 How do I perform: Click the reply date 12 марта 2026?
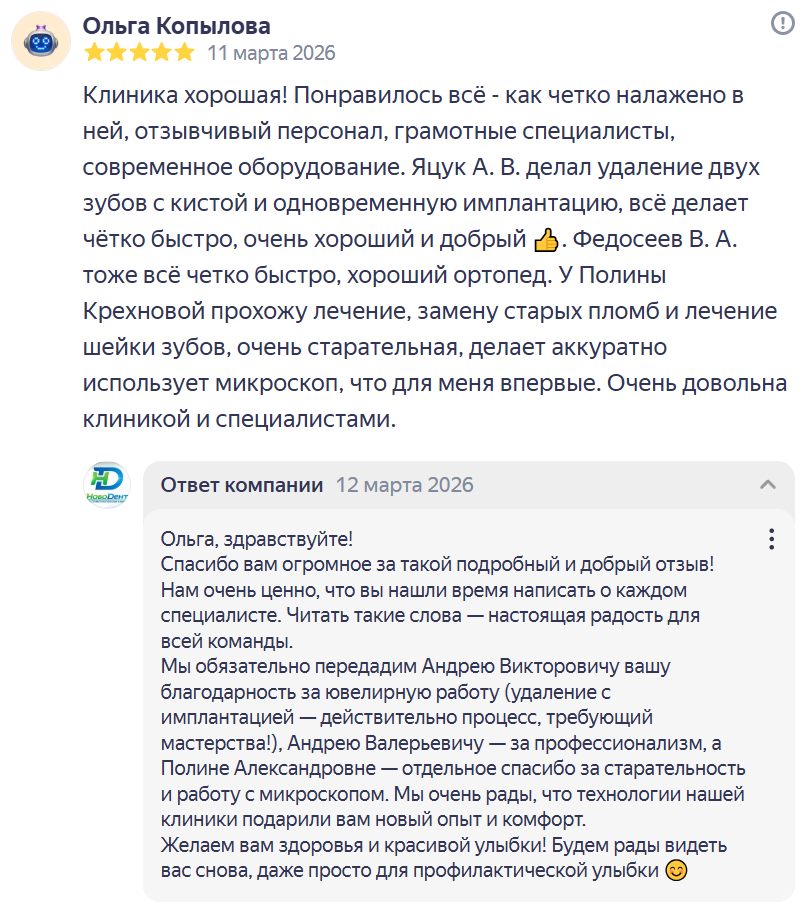(x=404, y=485)
